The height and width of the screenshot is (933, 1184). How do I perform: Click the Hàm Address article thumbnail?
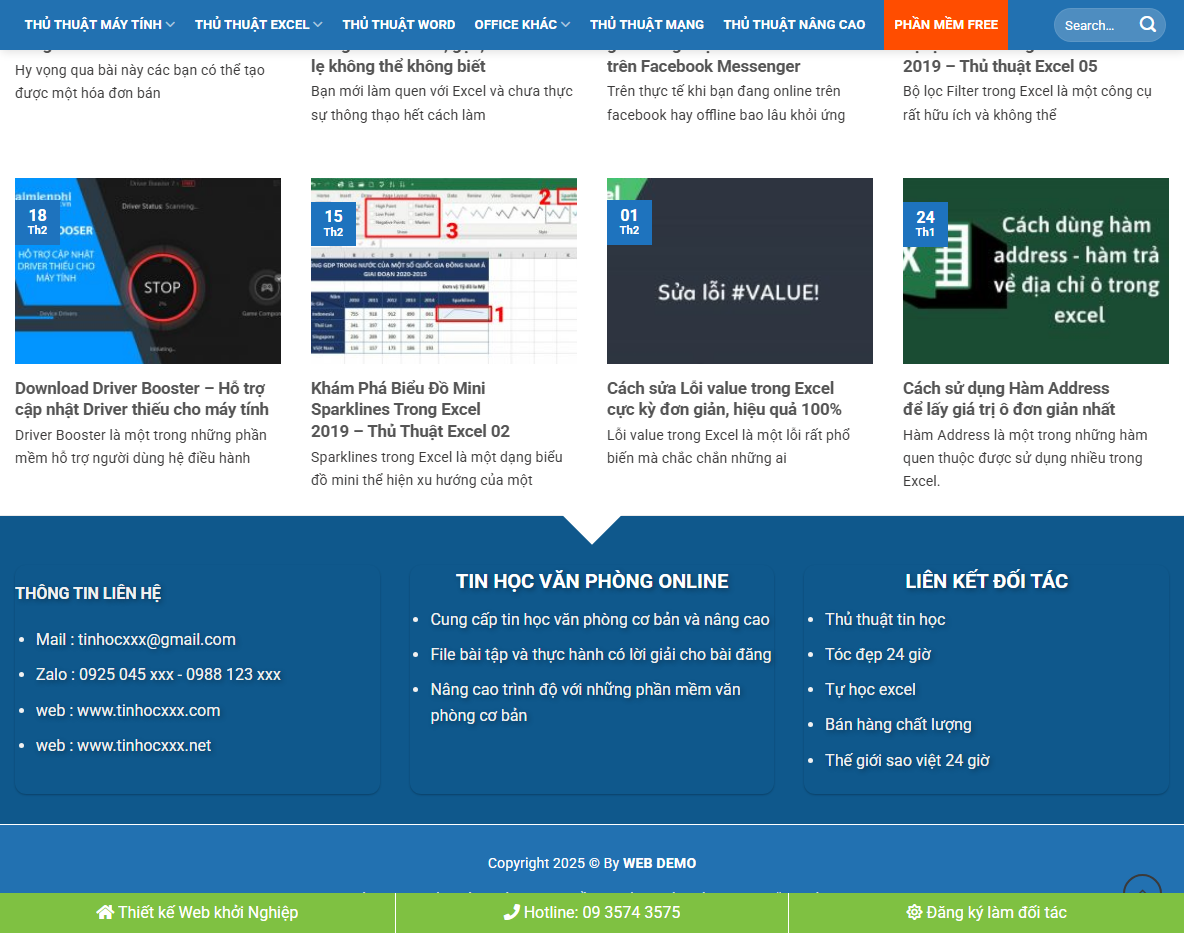1035,270
